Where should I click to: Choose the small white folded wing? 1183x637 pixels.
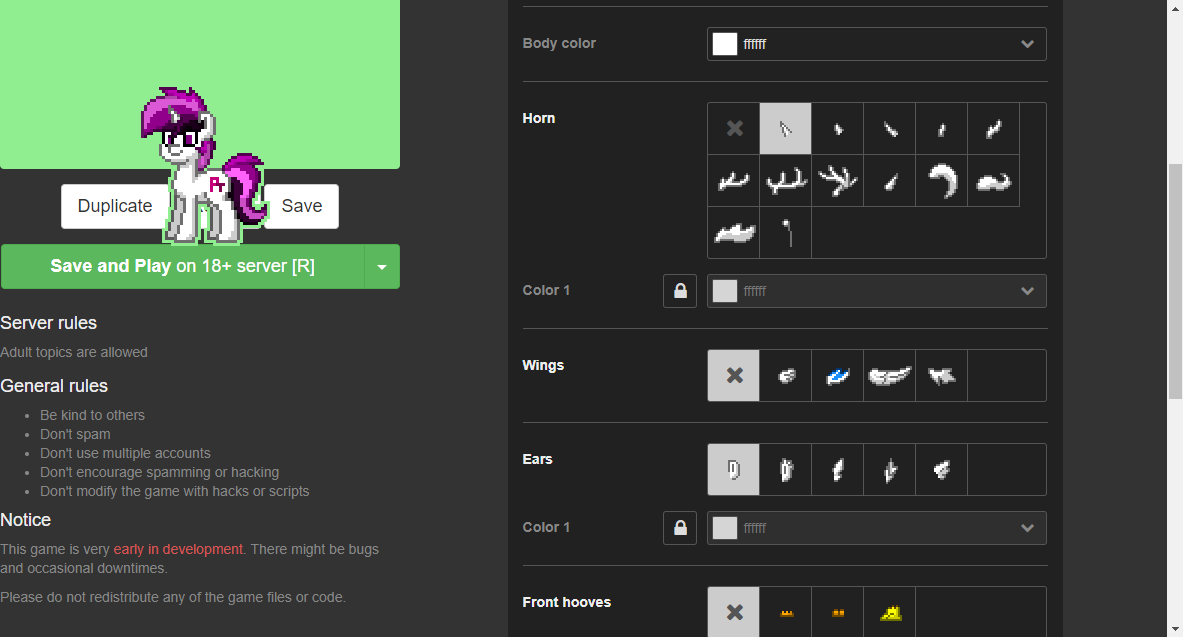[785, 375]
